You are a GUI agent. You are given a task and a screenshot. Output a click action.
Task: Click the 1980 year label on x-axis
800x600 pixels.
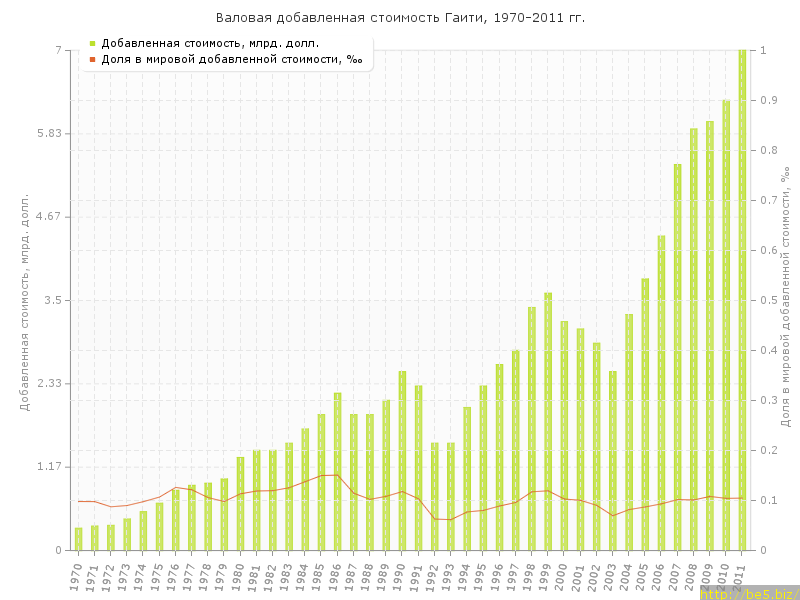[x=238, y=576]
